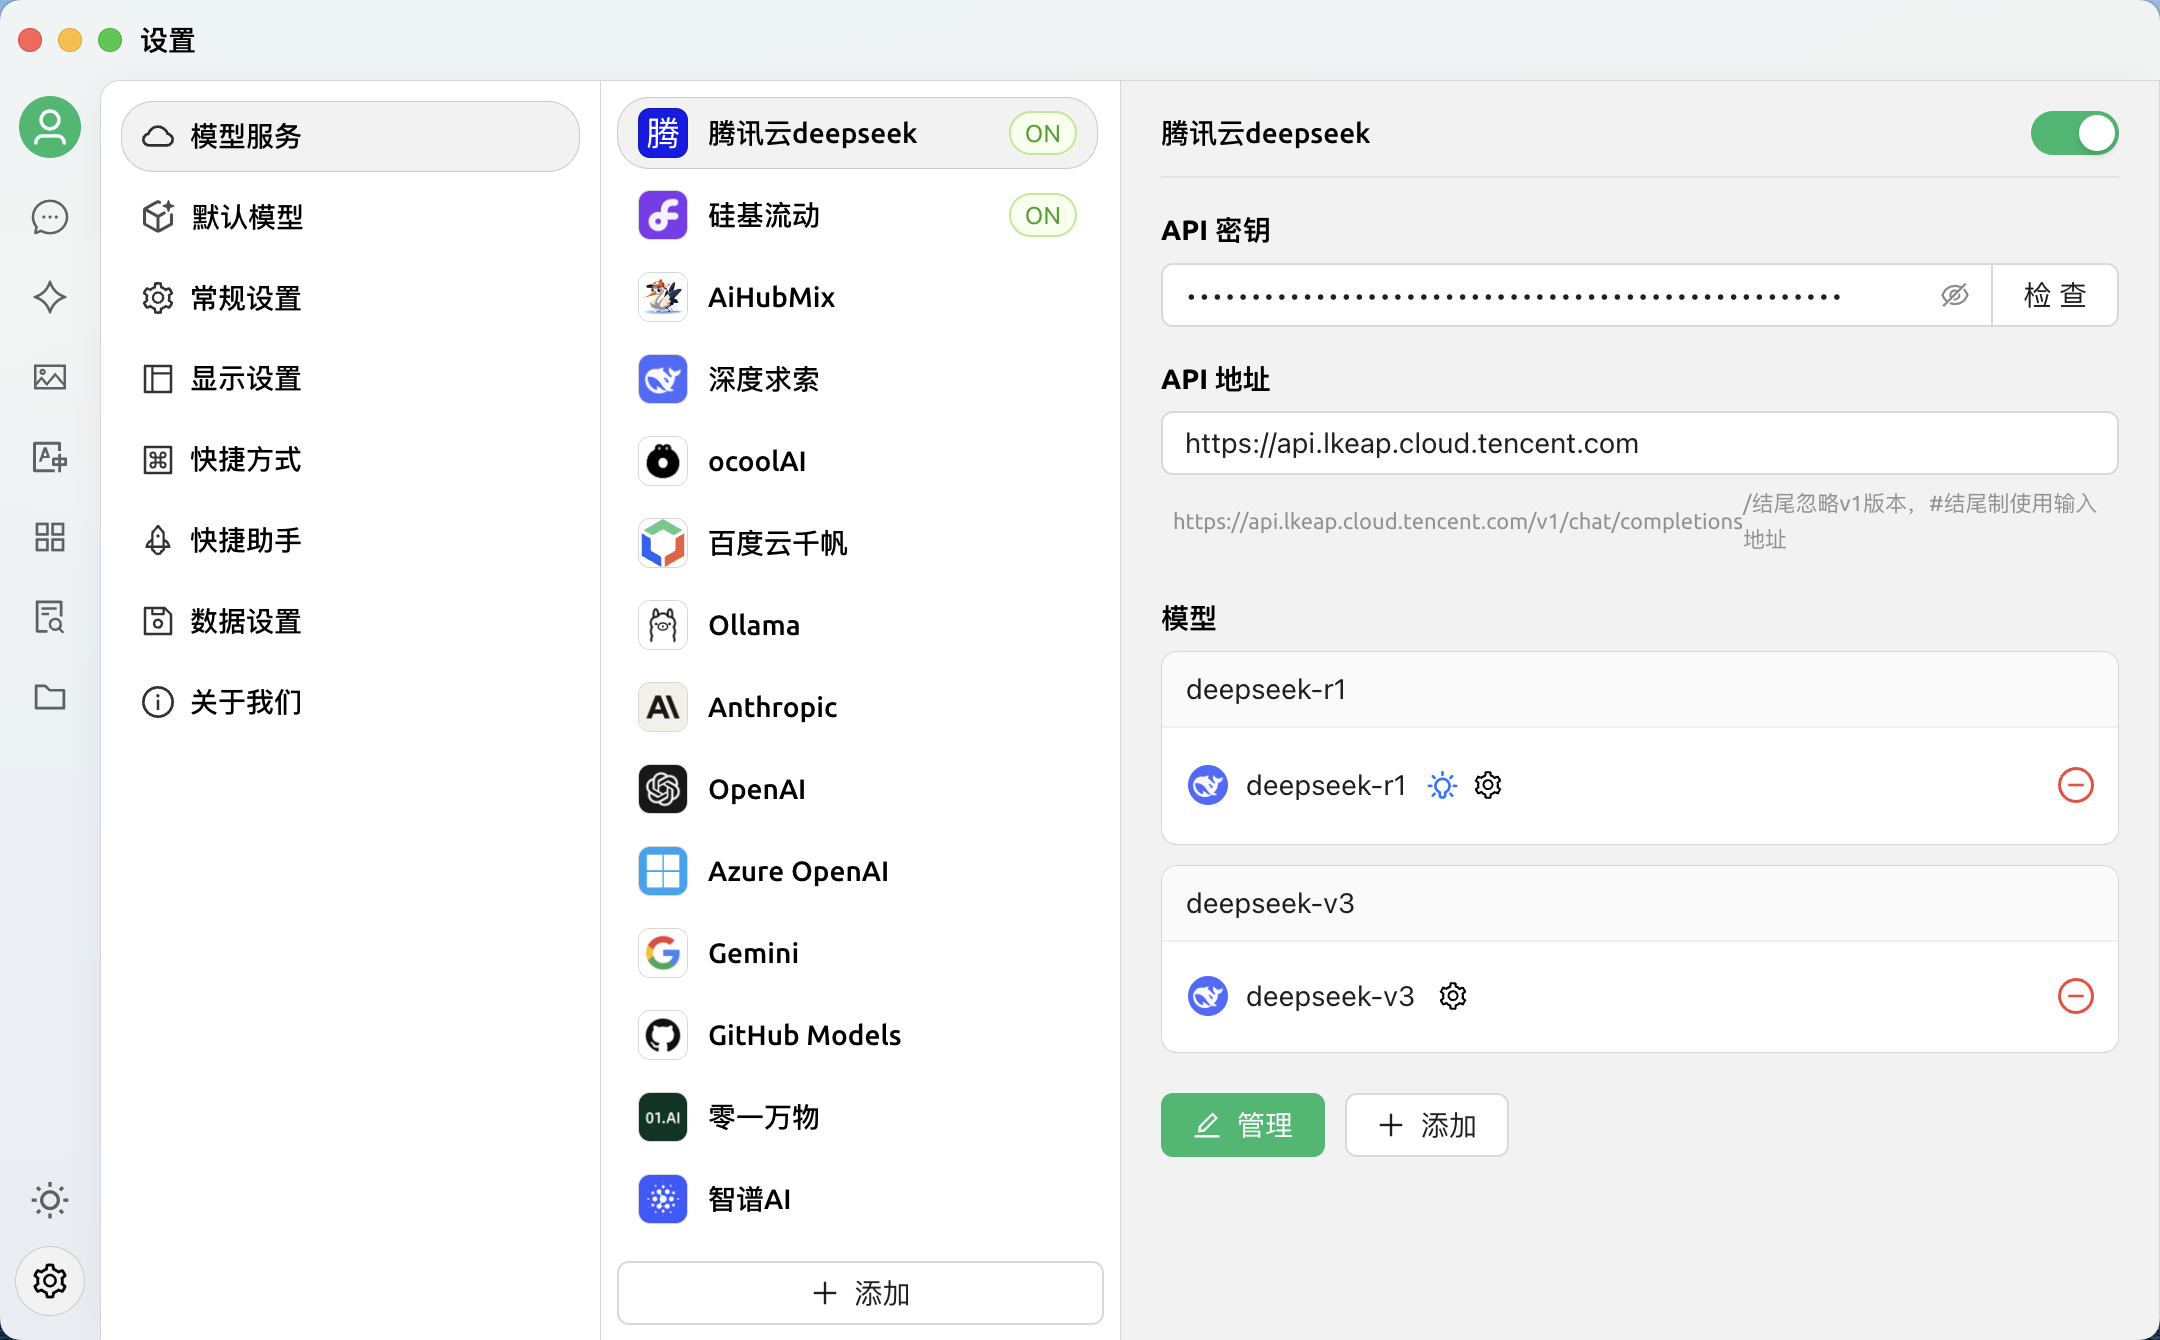Toggle API key visibility eye icon
The width and height of the screenshot is (2160, 1340).
click(1955, 295)
